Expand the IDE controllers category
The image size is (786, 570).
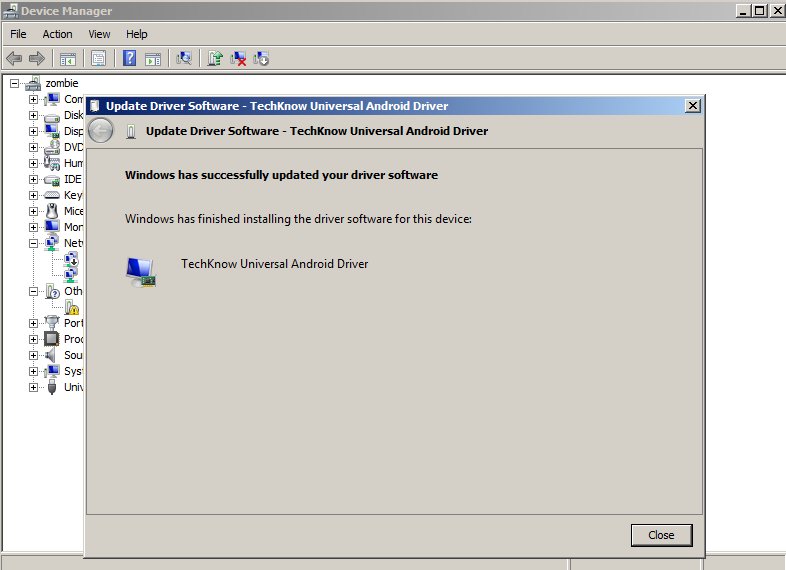(33, 179)
